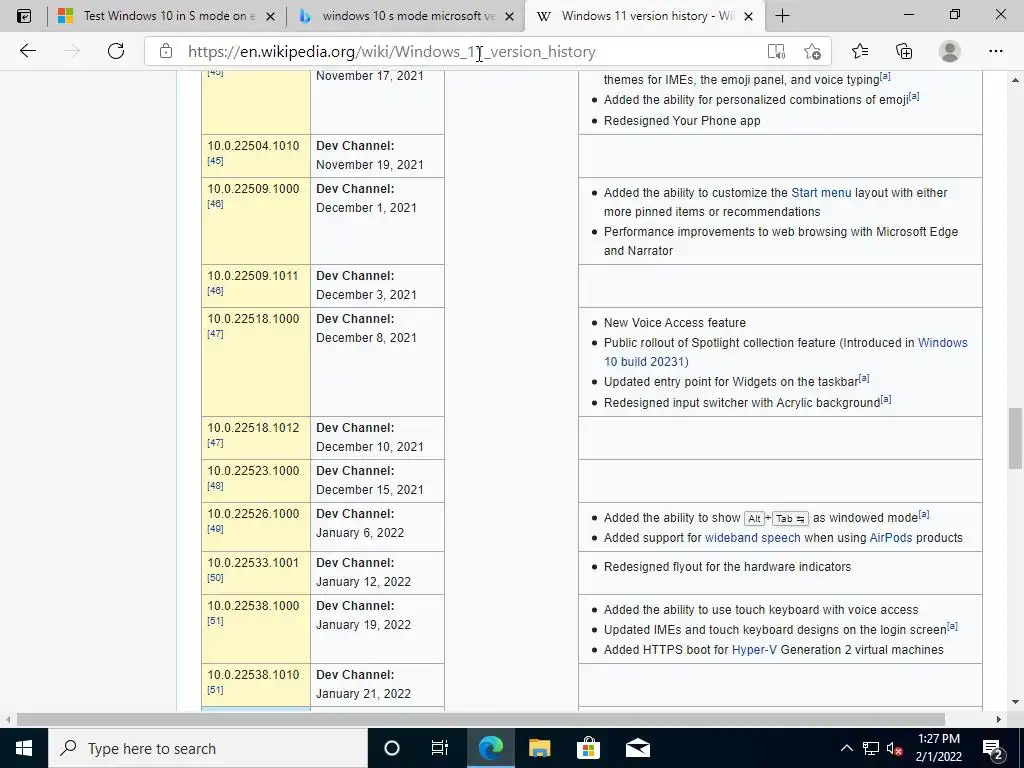Click the taskbar search box

pos(208,748)
